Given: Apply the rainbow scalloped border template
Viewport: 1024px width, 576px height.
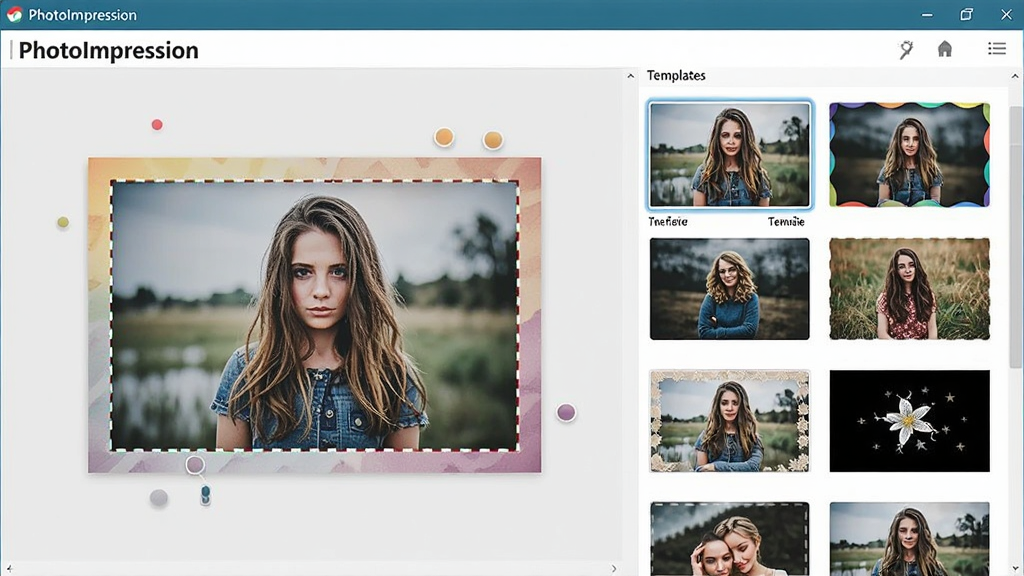Looking at the screenshot, I should click(x=909, y=155).
